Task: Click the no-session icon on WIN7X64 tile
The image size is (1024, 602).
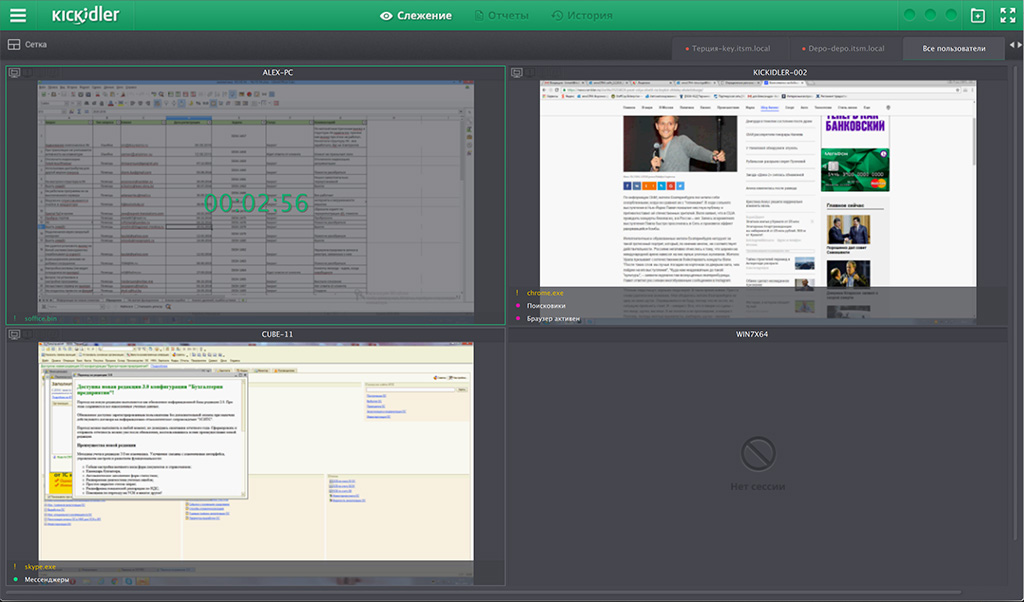Action: coord(758,452)
